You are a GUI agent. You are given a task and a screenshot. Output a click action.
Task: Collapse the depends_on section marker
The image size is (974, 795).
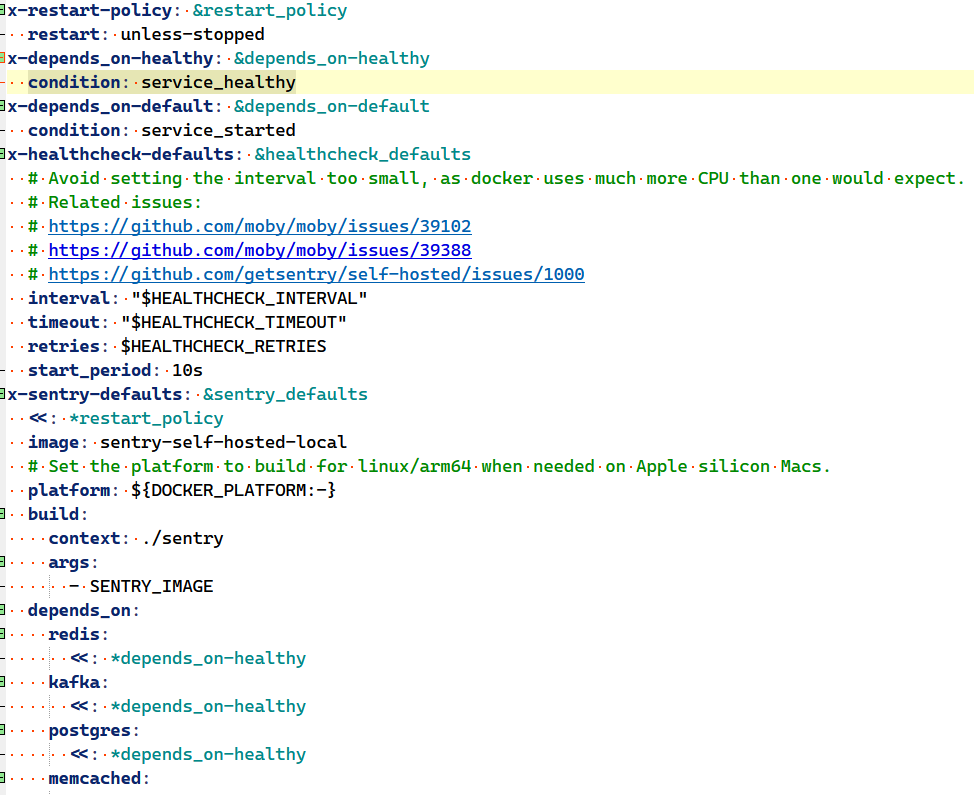3,611
